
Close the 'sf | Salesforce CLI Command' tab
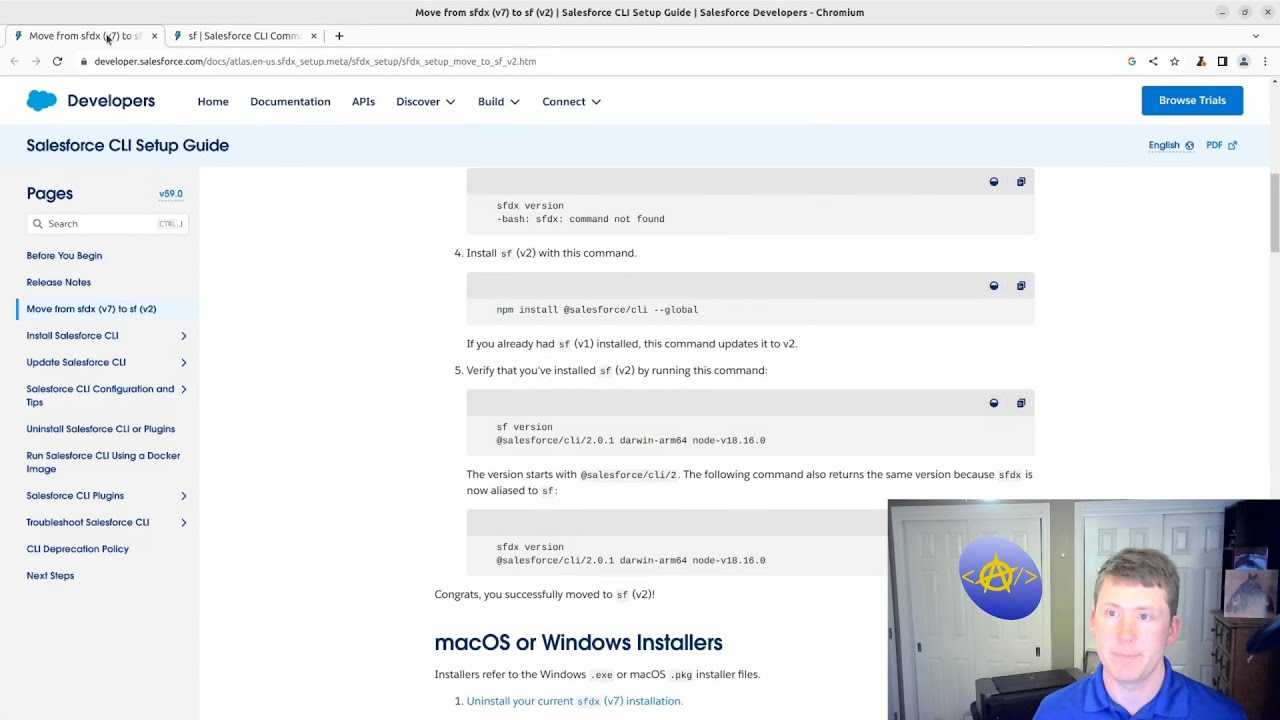(313, 36)
